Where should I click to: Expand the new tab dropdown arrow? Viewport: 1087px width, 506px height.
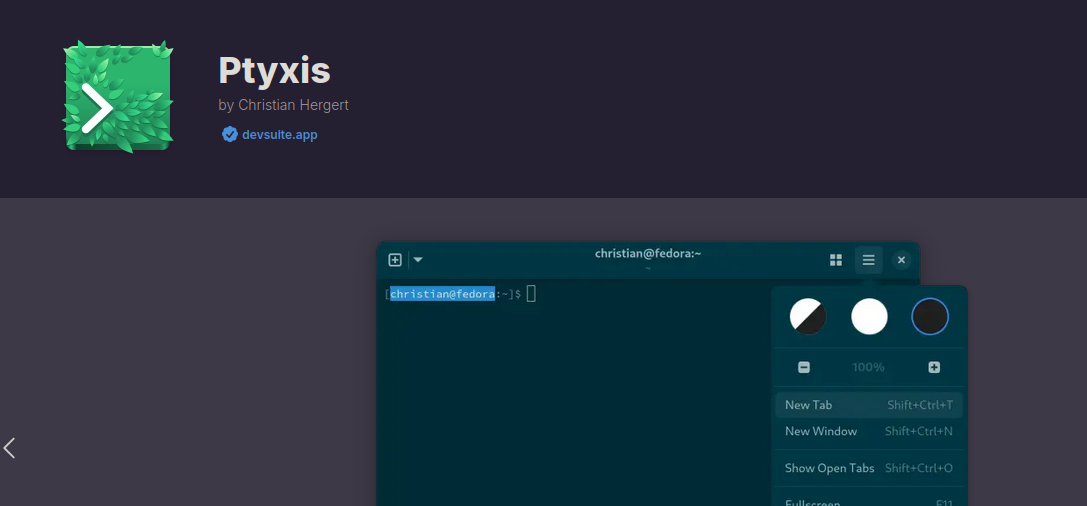coord(418,260)
